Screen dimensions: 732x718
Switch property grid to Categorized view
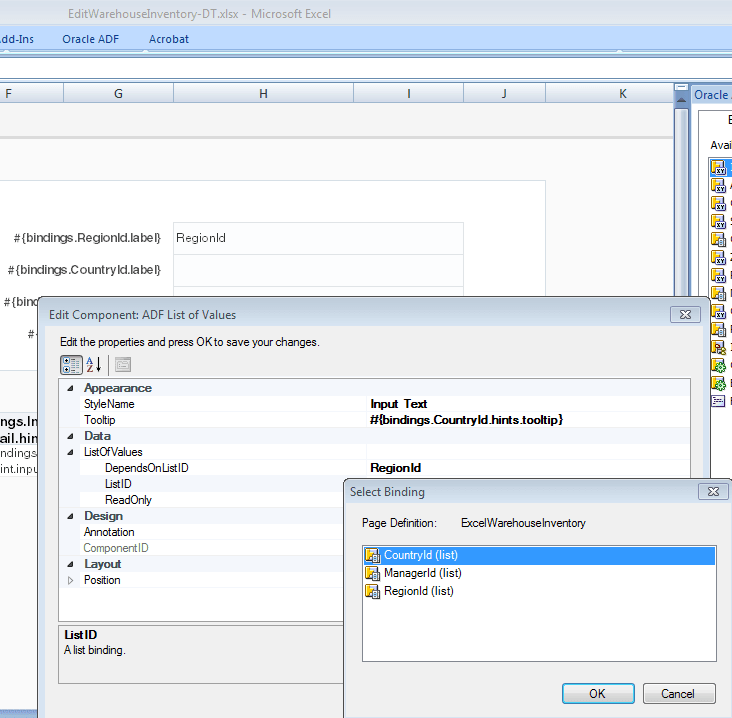coord(71,365)
